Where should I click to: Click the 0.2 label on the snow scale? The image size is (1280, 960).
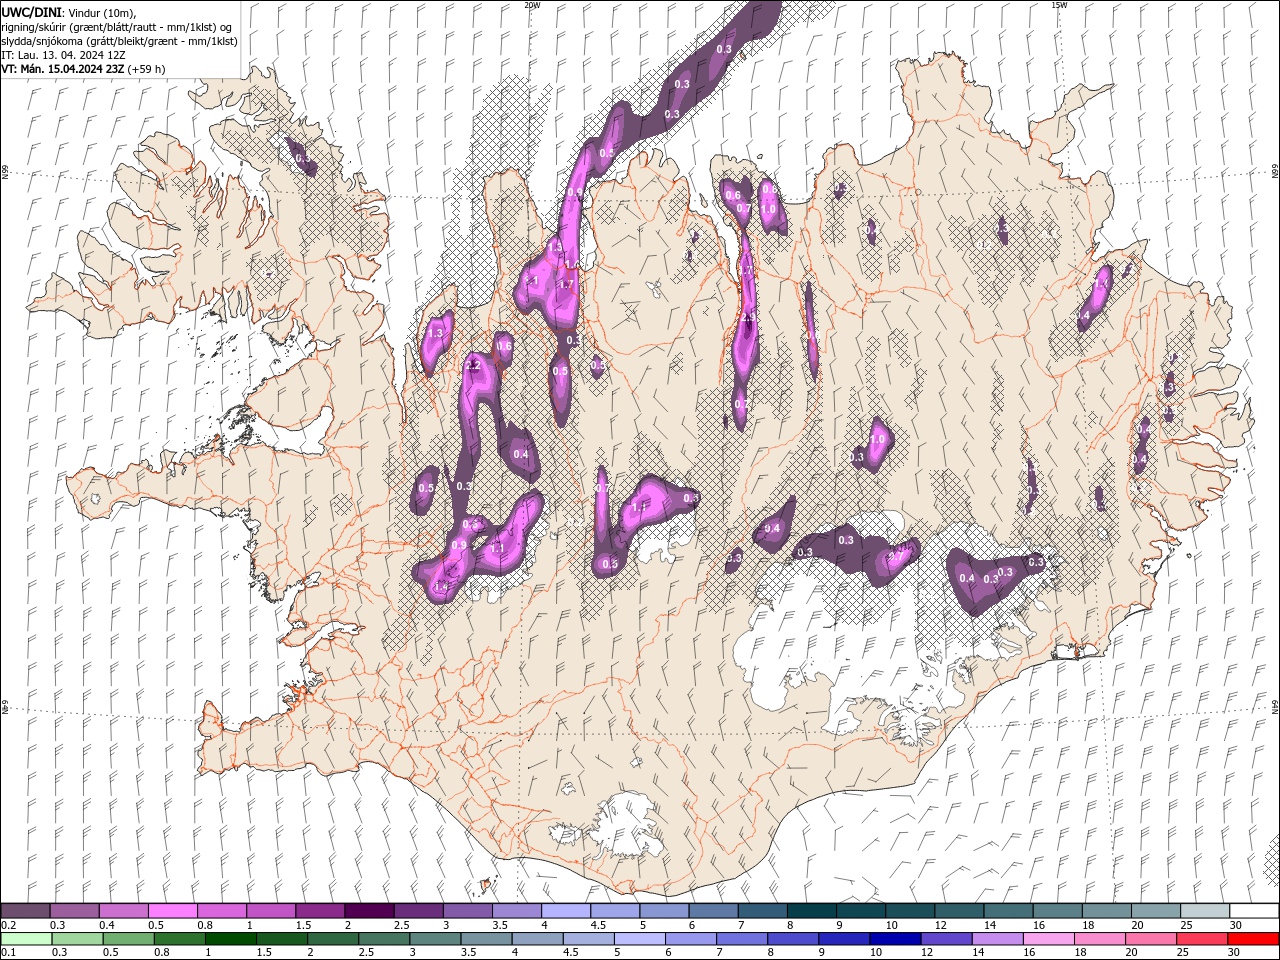coord(8,925)
